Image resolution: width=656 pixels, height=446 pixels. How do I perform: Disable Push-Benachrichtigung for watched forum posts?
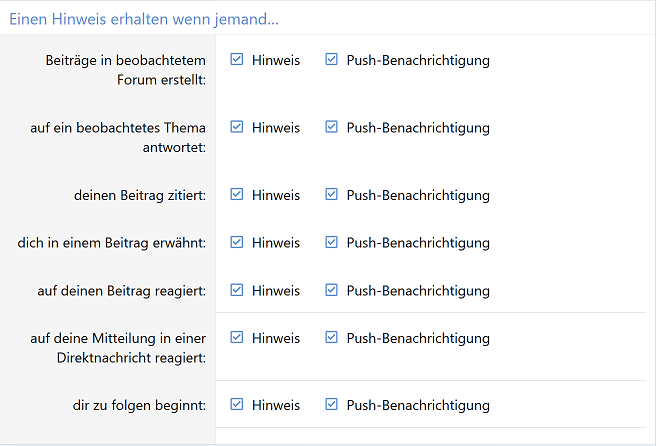click(x=332, y=60)
